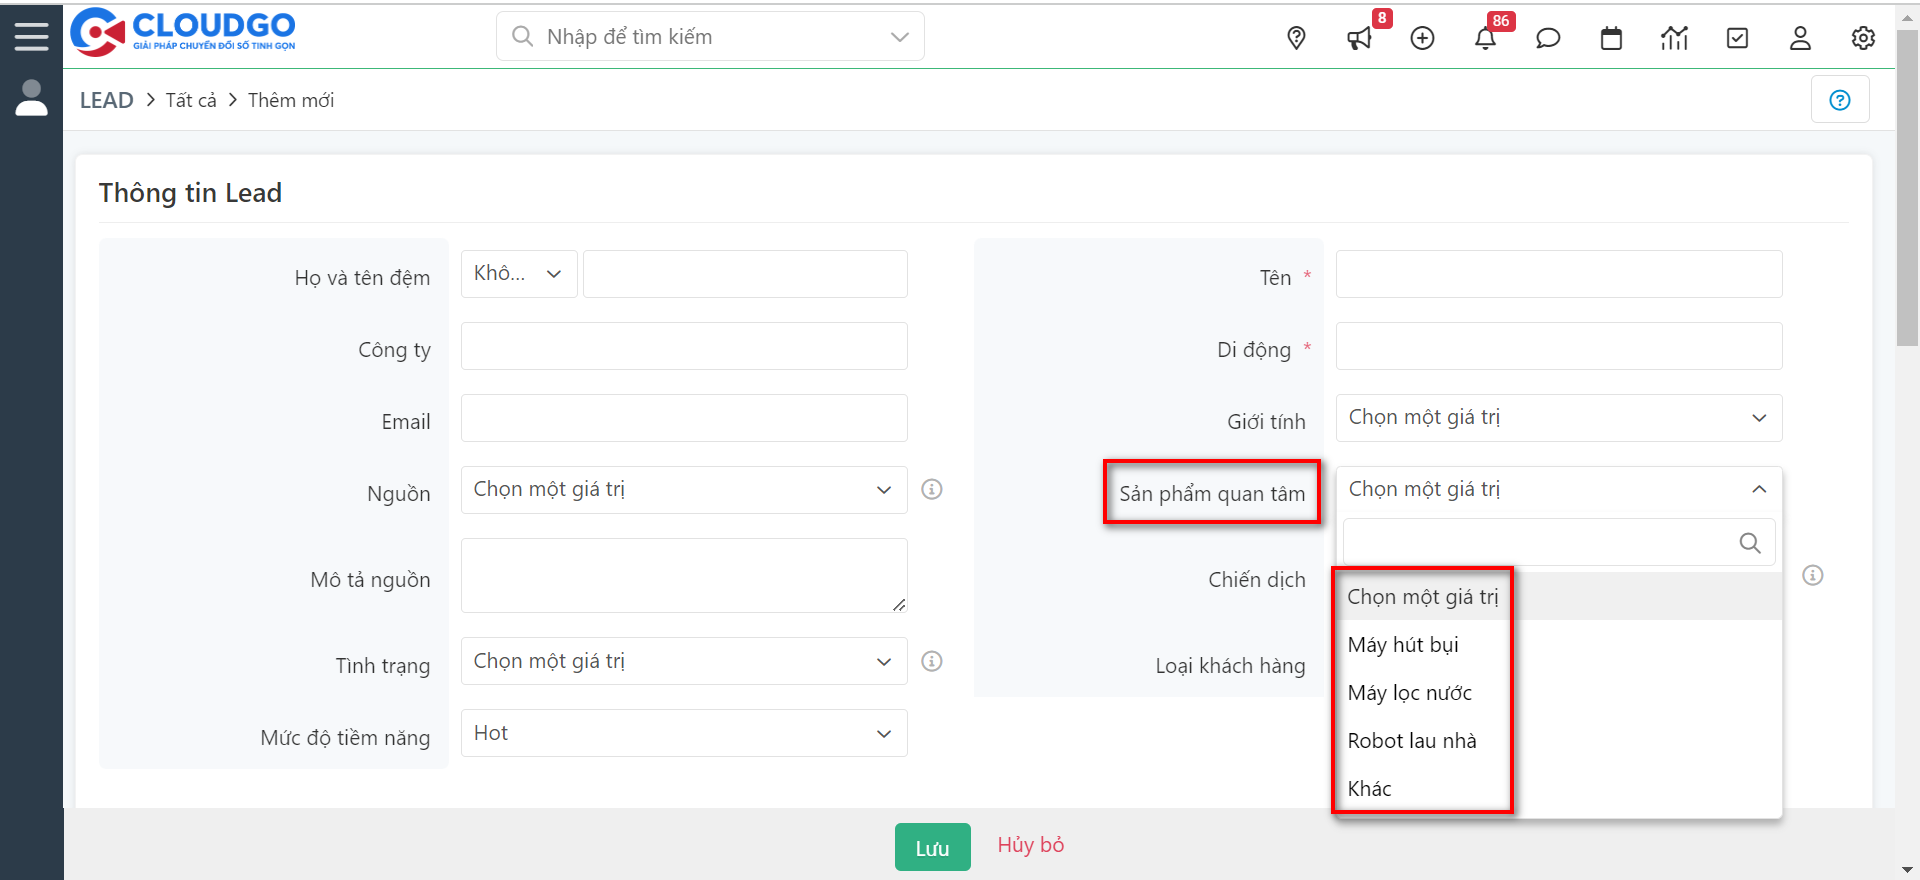The width and height of the screenshot is (1920, 880).
Task: Open the calendar icon
Action: [x=1611, y=38]
